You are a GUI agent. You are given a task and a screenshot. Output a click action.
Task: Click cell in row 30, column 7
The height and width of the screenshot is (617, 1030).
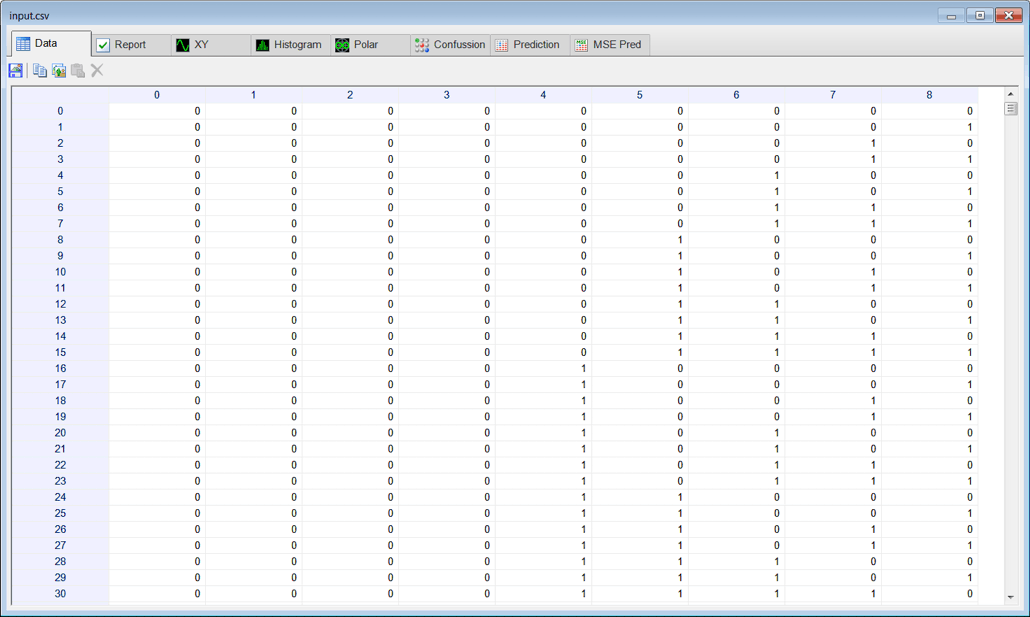point(833,594)
